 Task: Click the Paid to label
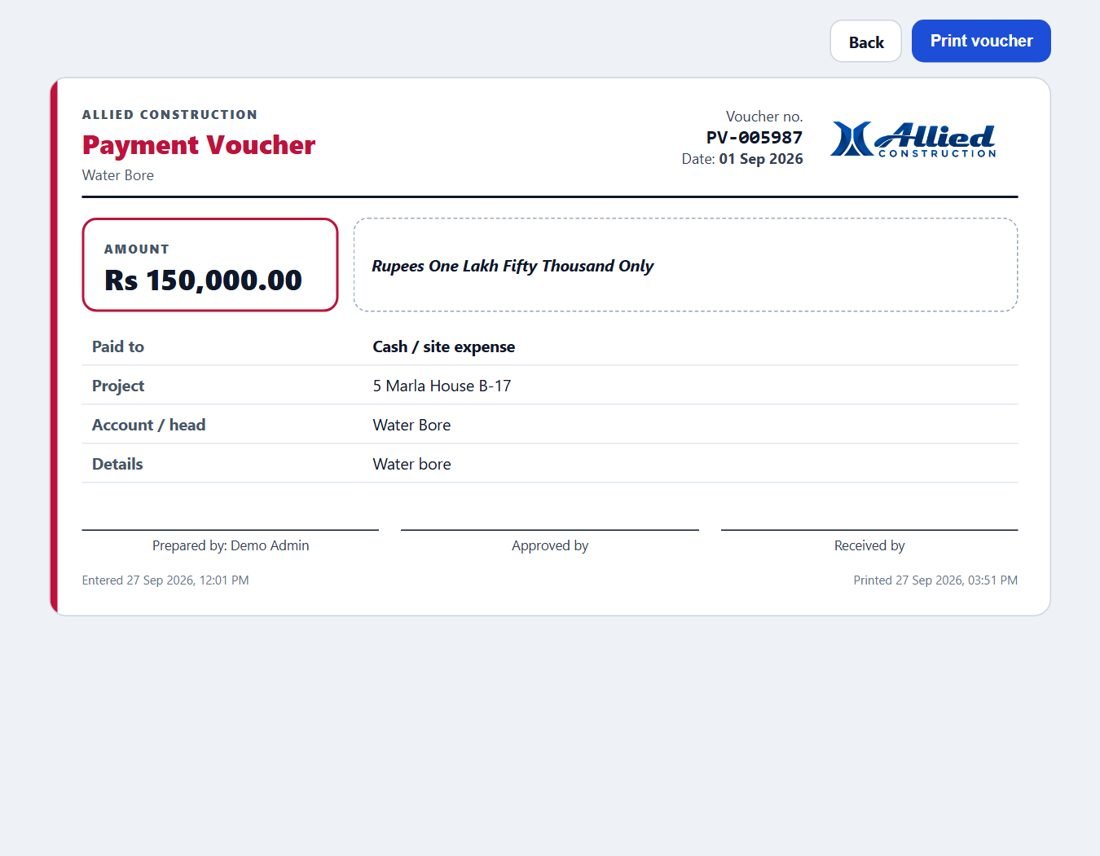[x=118, y=347]
